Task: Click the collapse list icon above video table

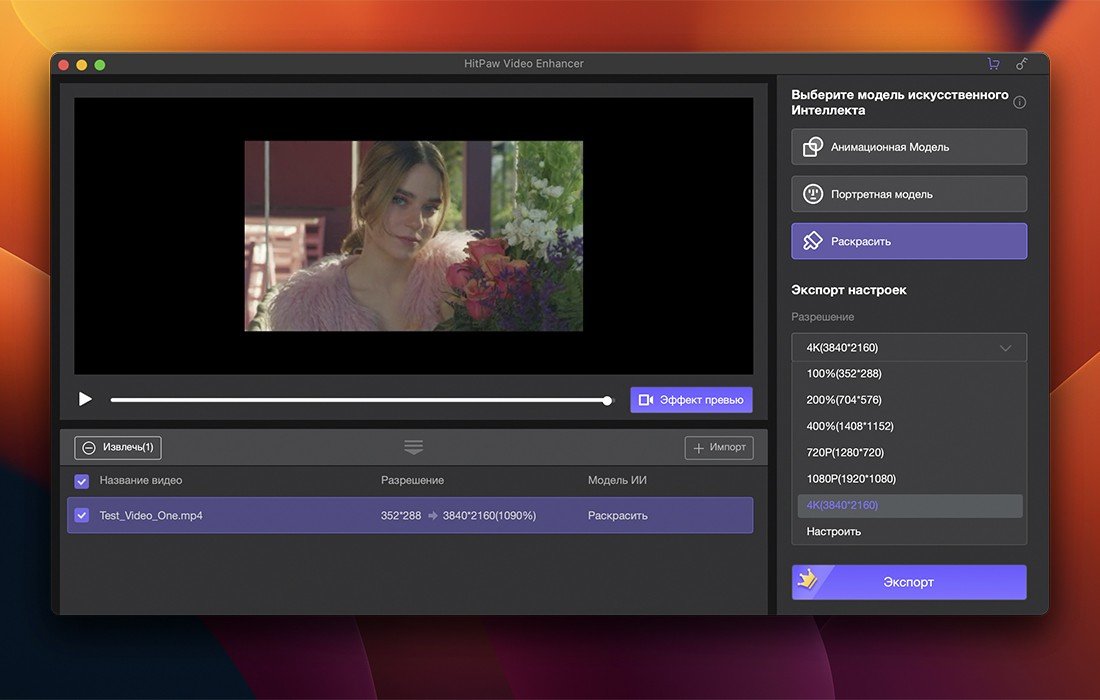Action: (414, 447)
